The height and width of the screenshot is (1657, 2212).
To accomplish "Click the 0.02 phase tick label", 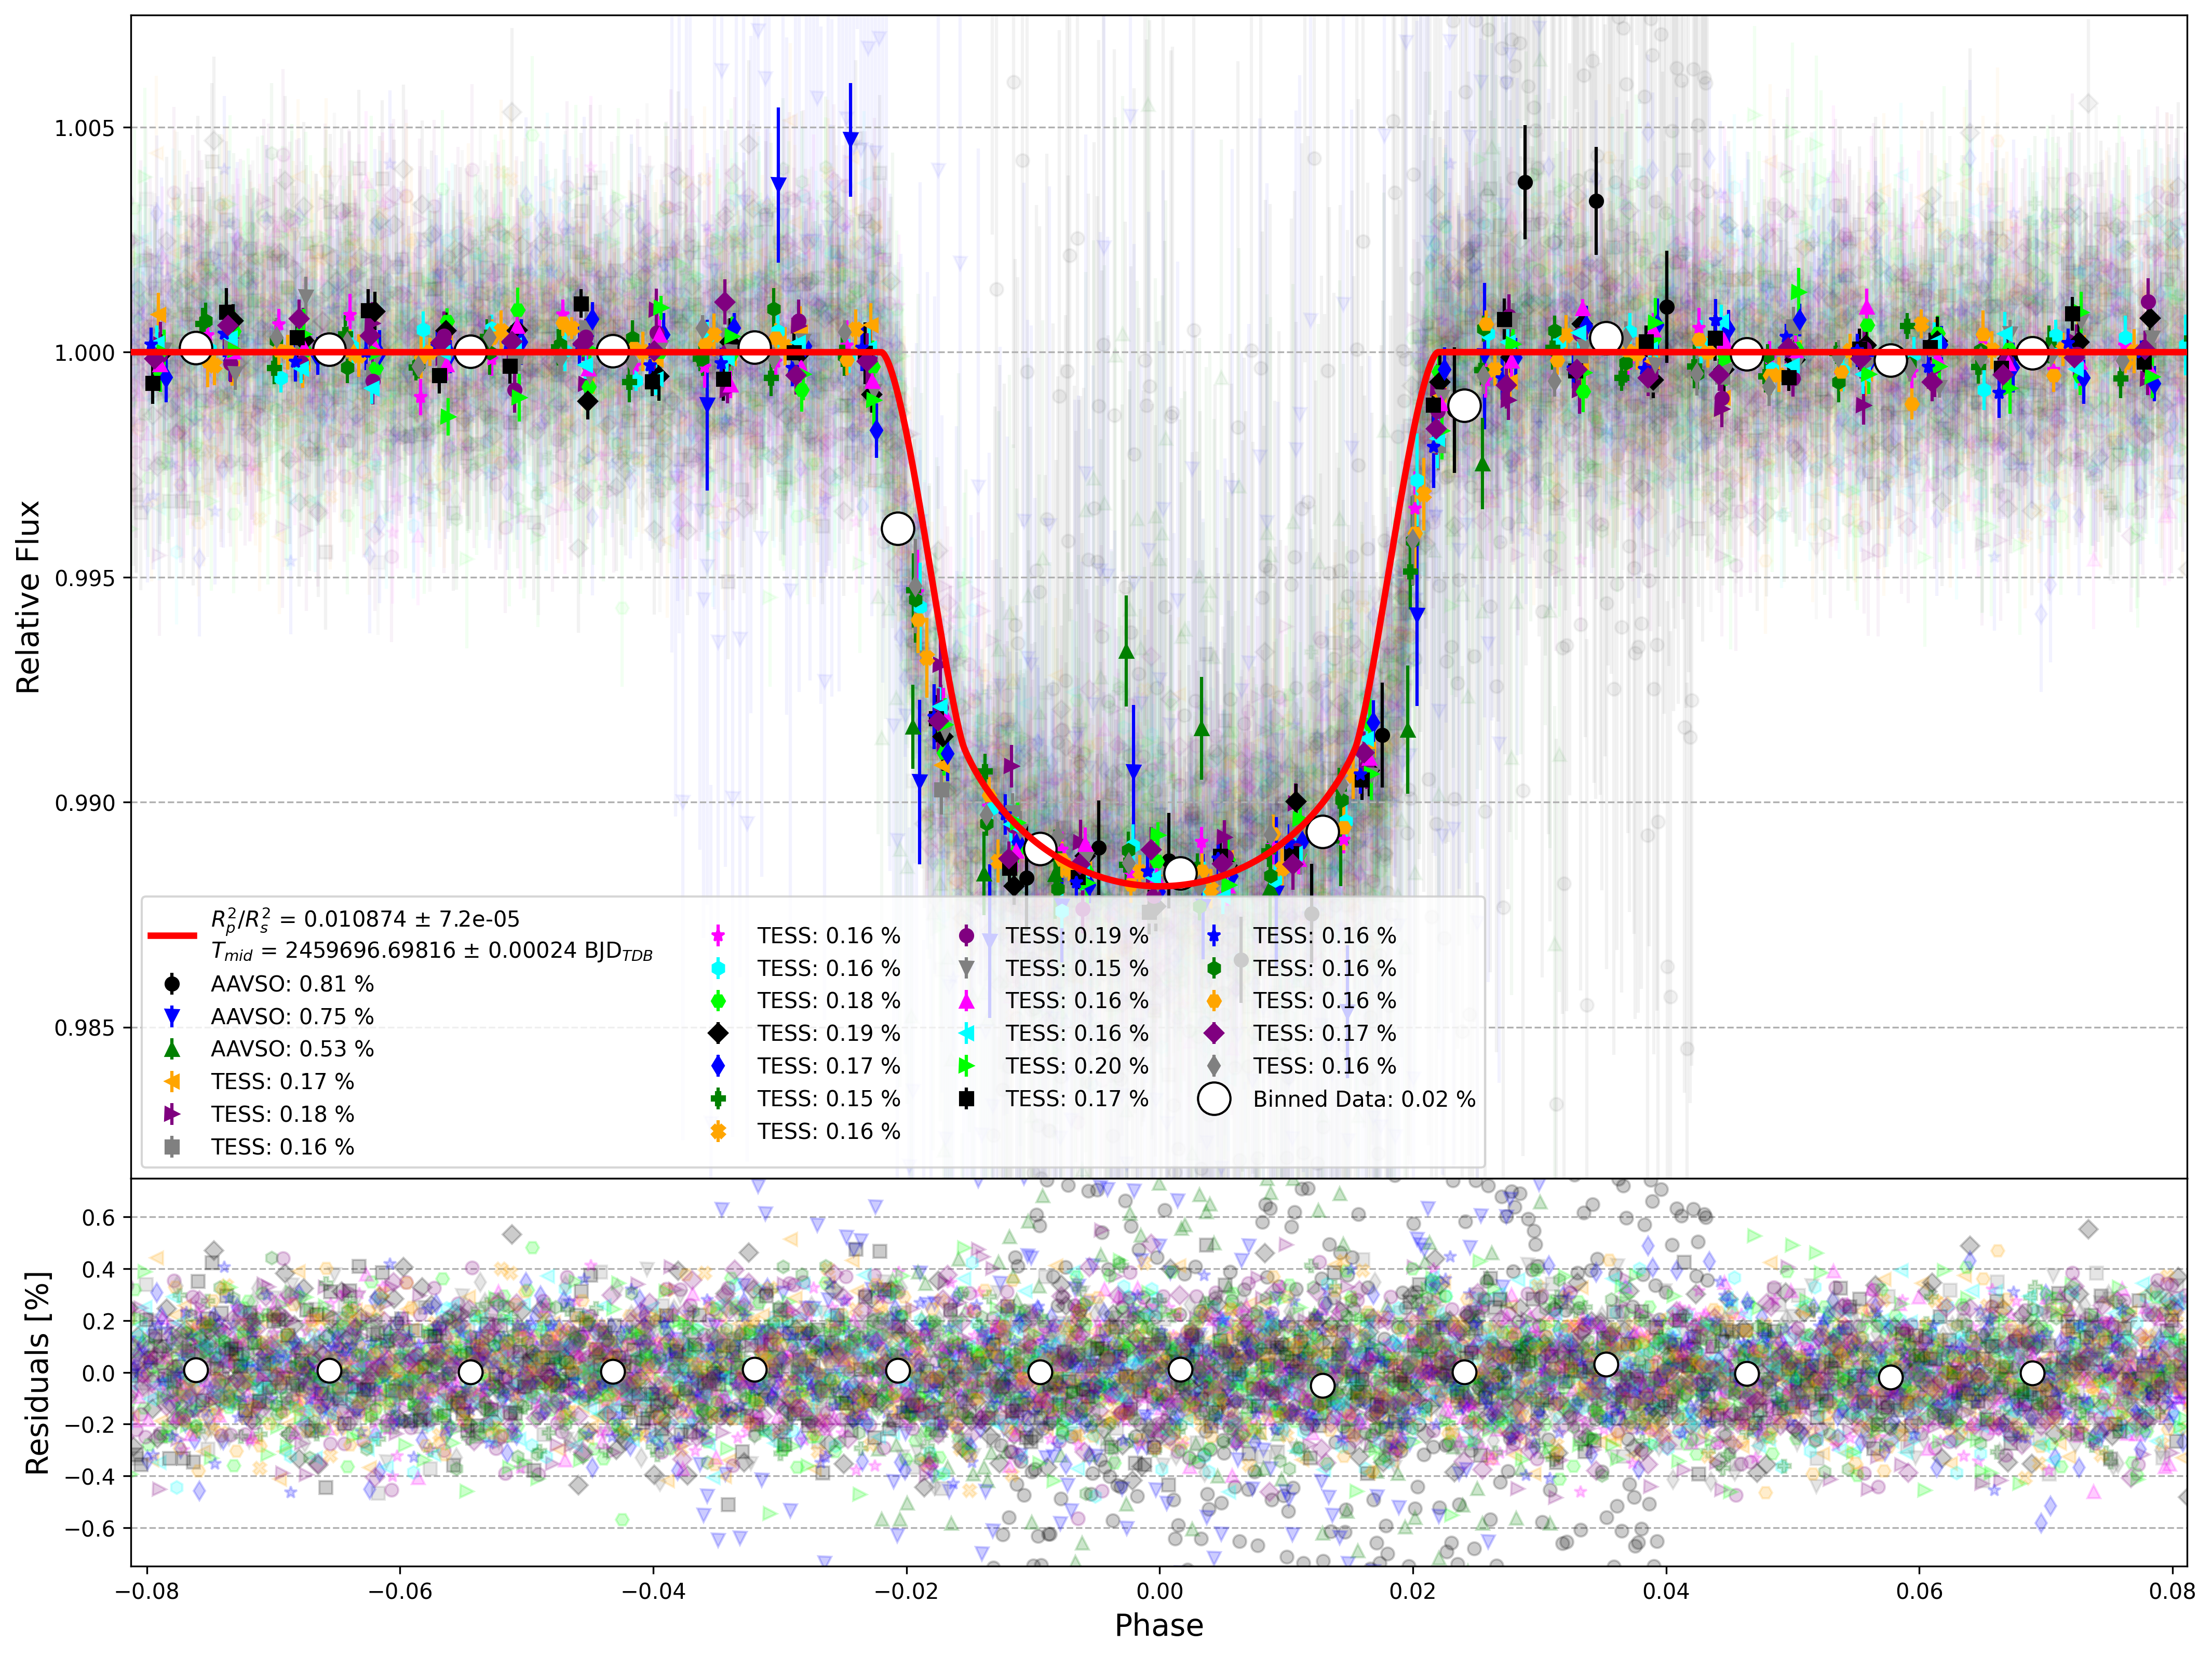I will (1413, 1590).
